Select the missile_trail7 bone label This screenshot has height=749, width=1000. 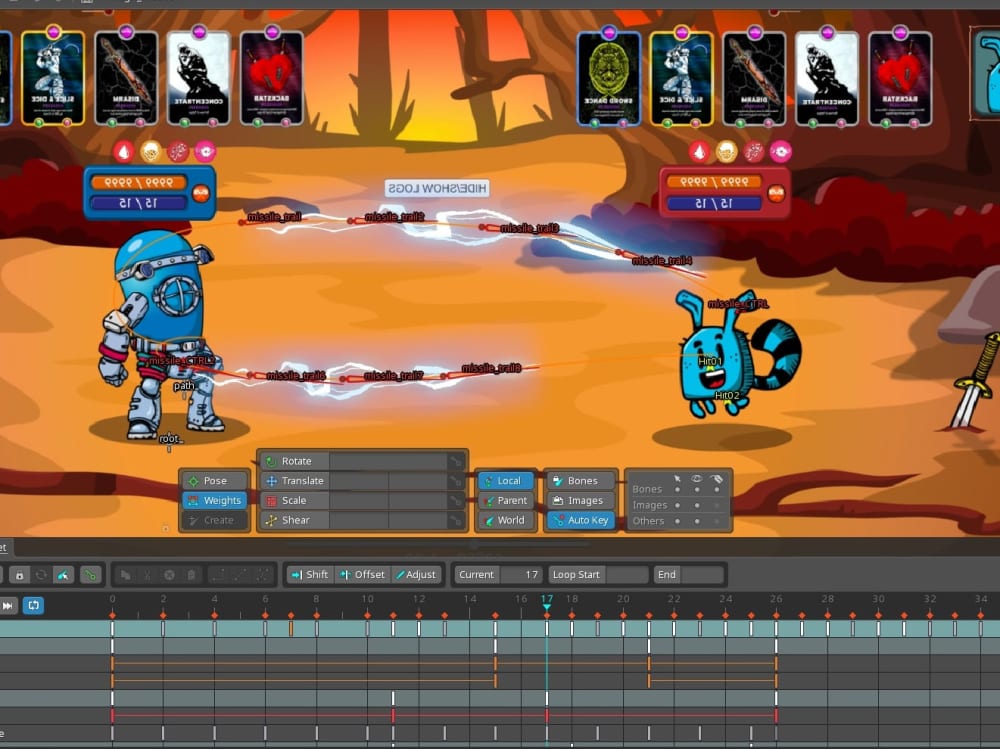tap(393, 376)
